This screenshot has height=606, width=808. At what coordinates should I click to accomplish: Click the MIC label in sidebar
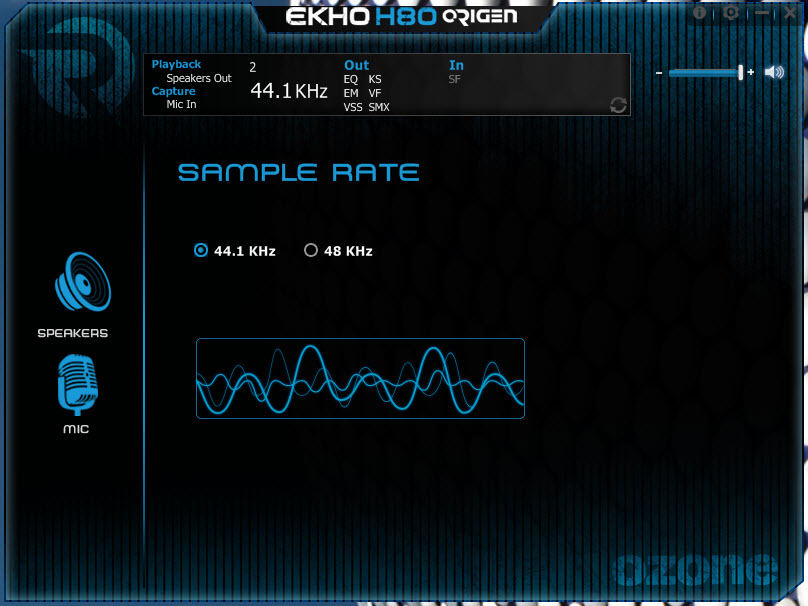(x=76, y=429)
